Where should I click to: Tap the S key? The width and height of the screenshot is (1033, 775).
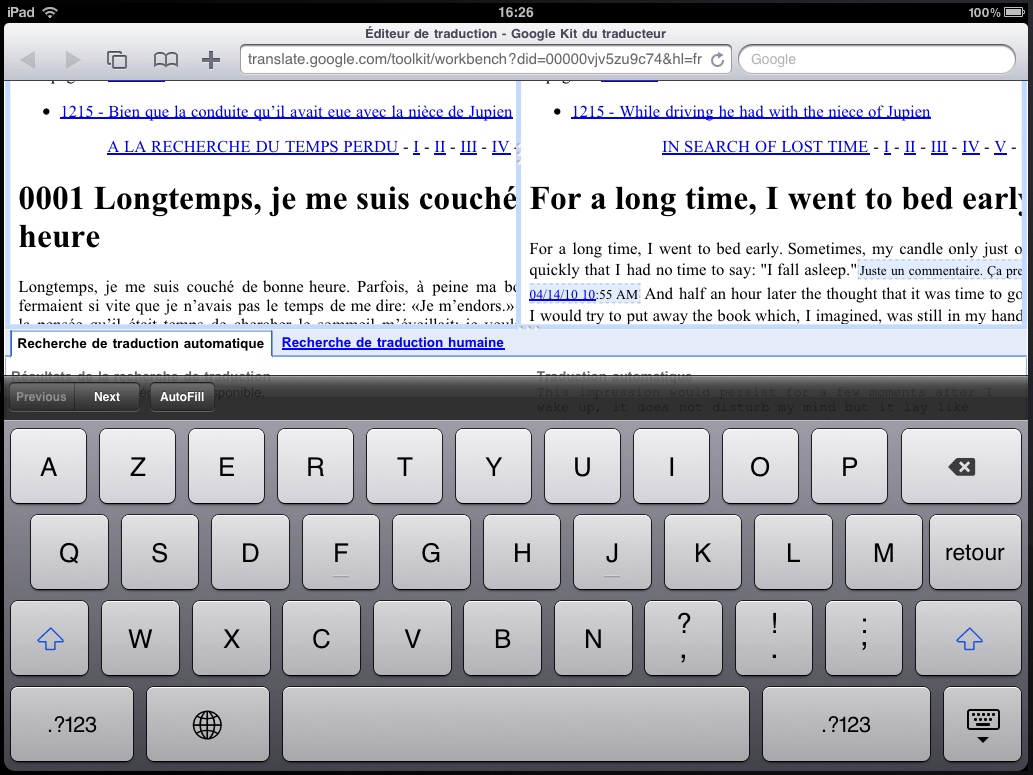click(x=159, y=552)
